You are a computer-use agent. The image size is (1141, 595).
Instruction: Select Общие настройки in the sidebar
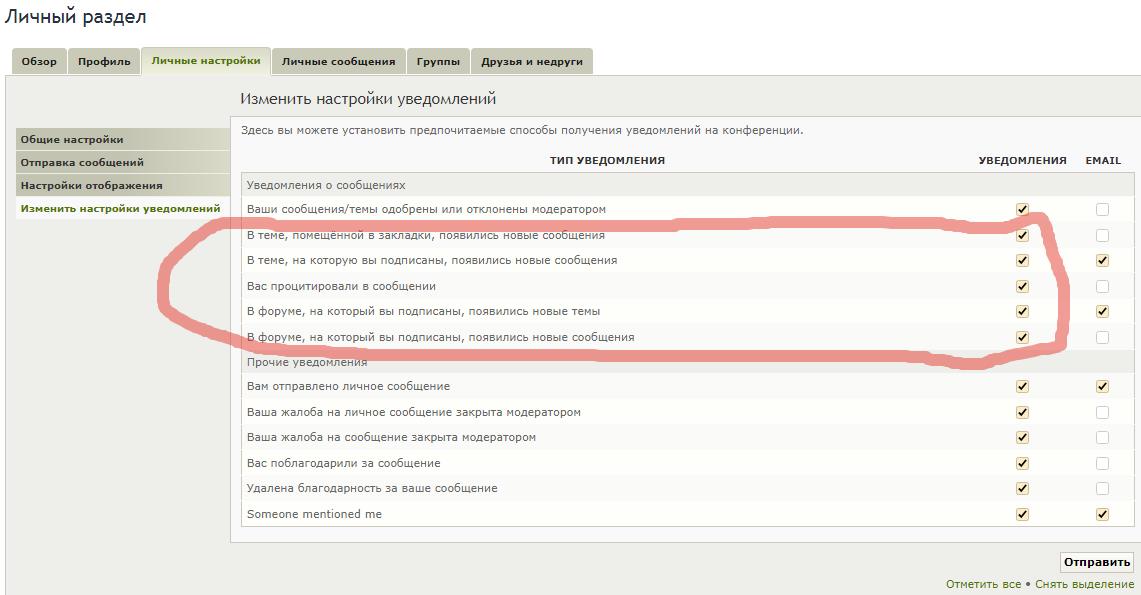pos(72,139)
